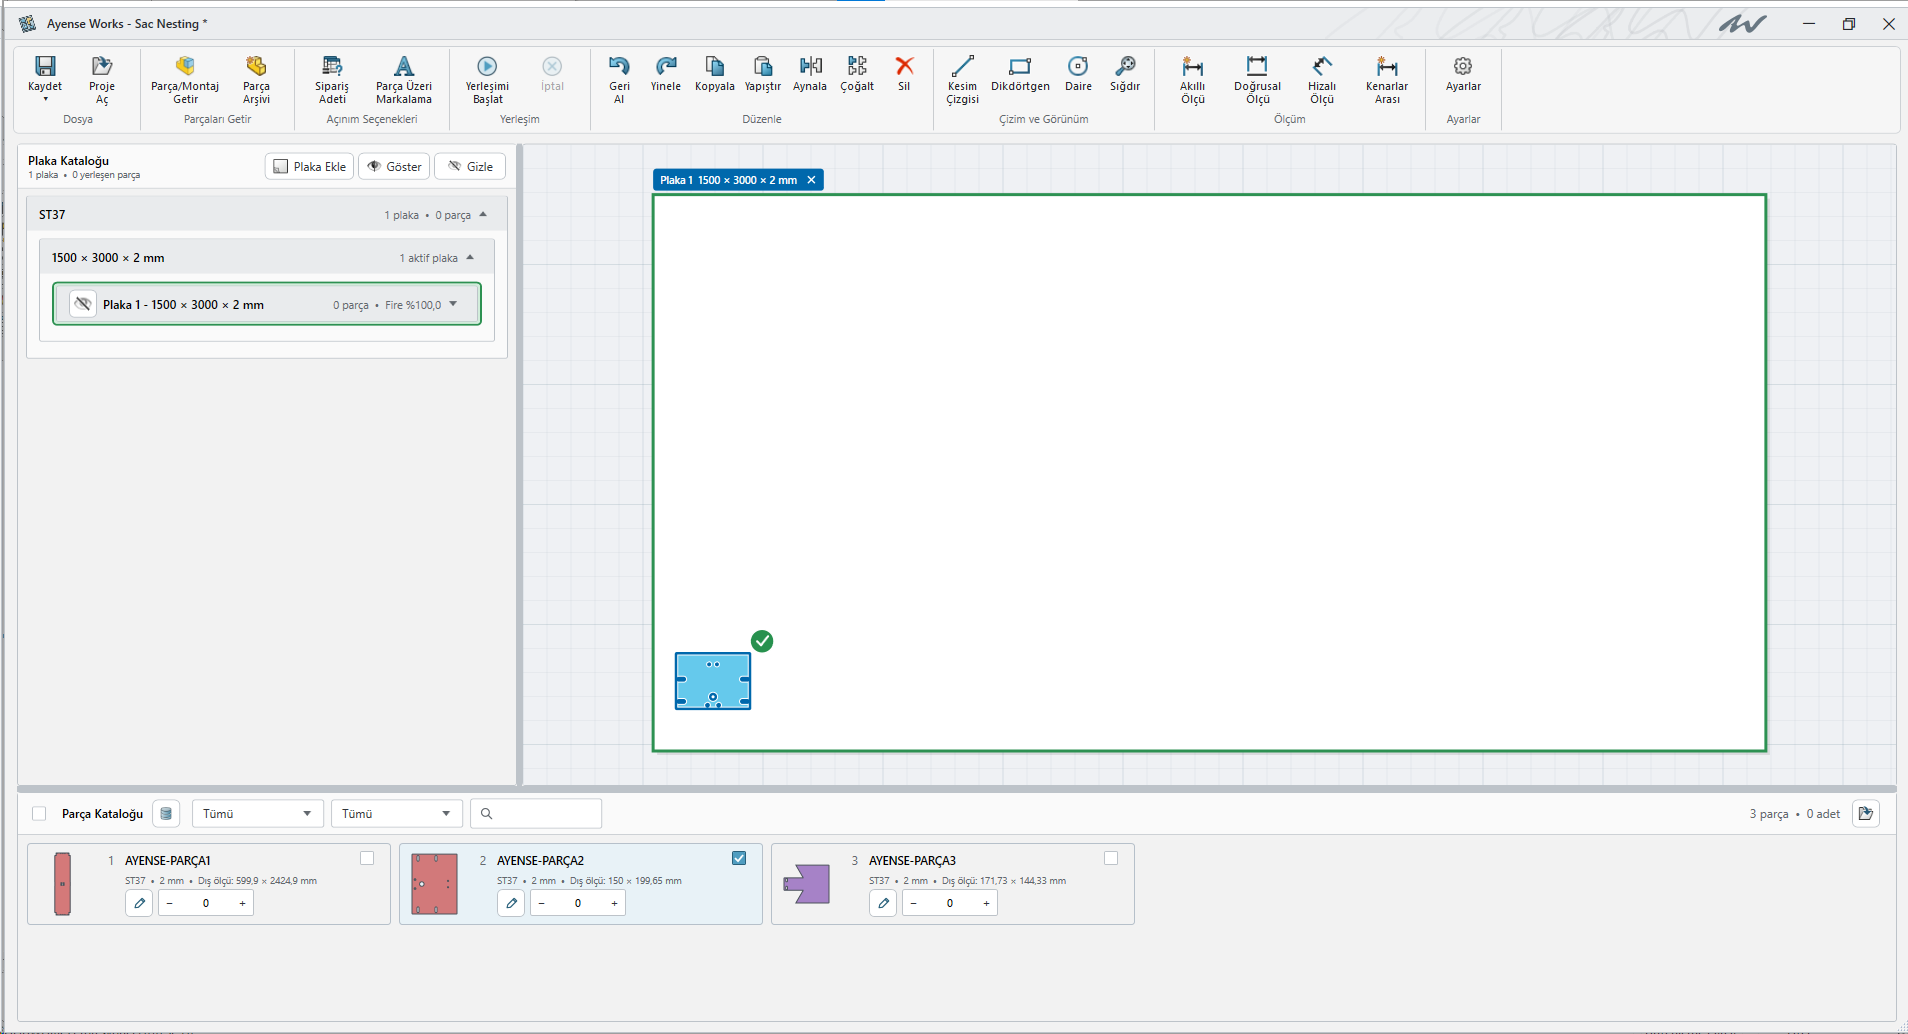Toggle visibility eye of Plaka 1

(x=83, y=304)
